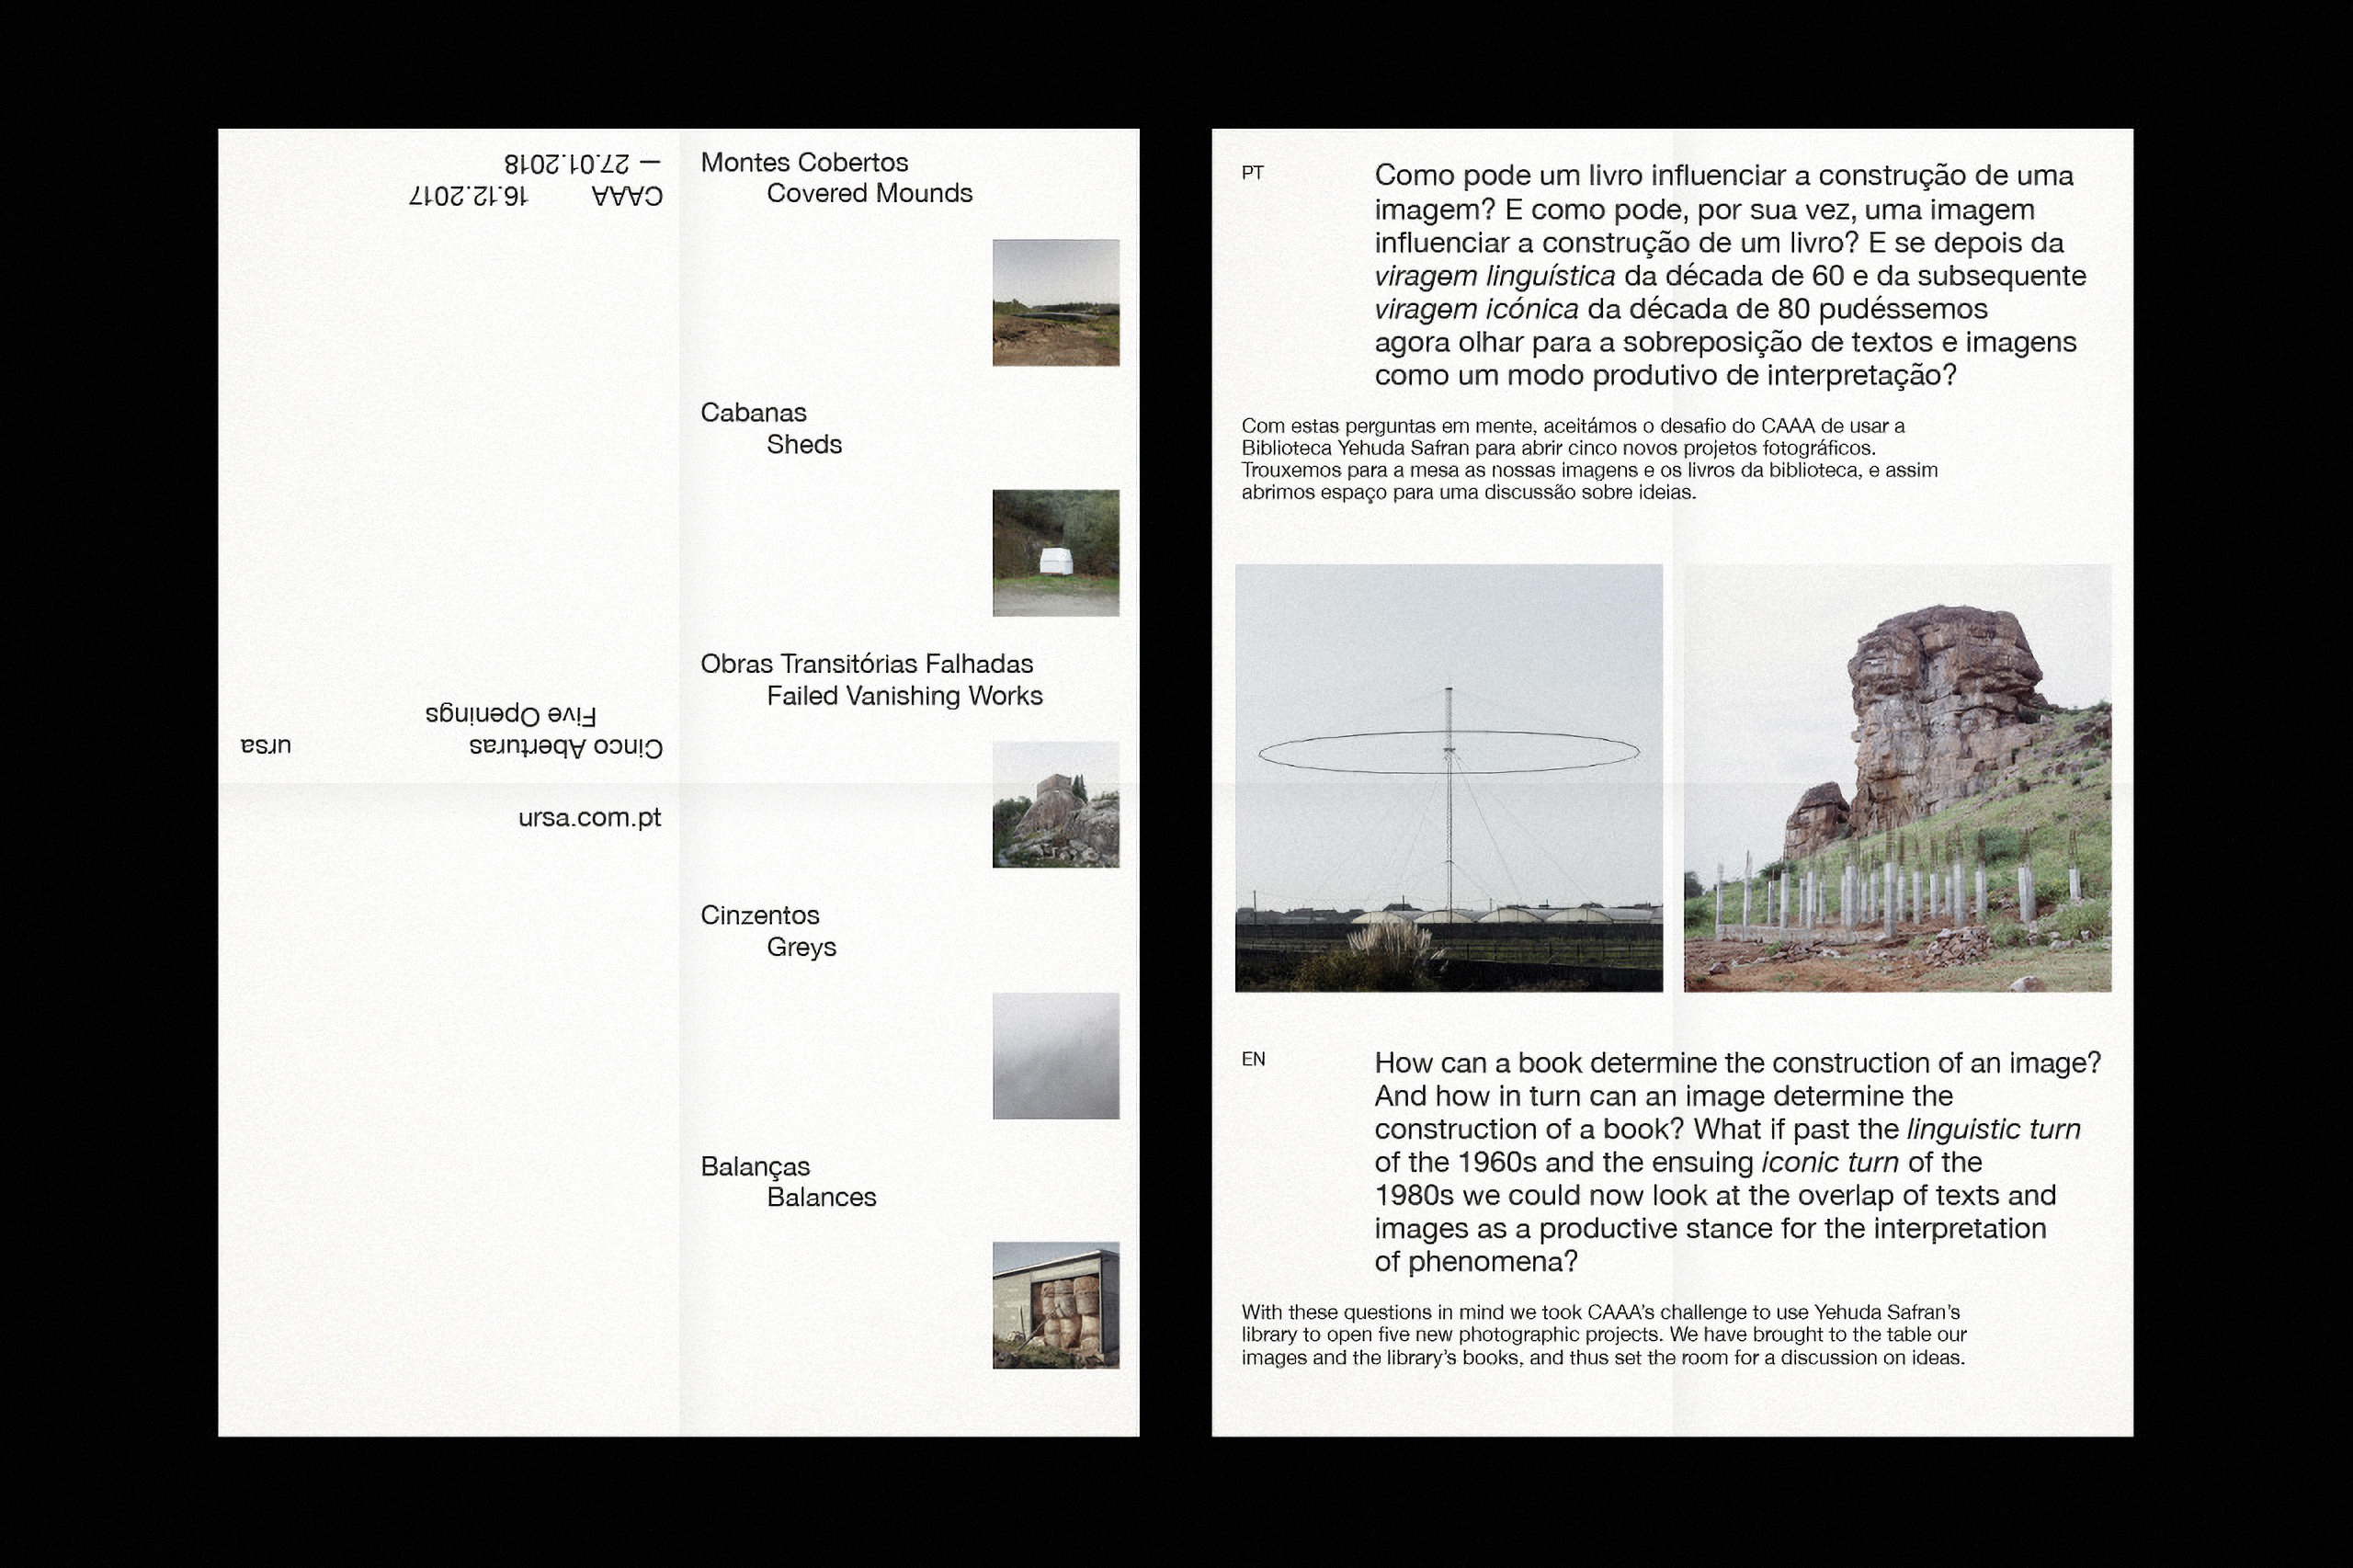Image resolution: width=2353 pixels, height=1568 pixels.
Task: Click the Covered Mounds landscape thumbnail
Action: click(x=1055, y=303)
